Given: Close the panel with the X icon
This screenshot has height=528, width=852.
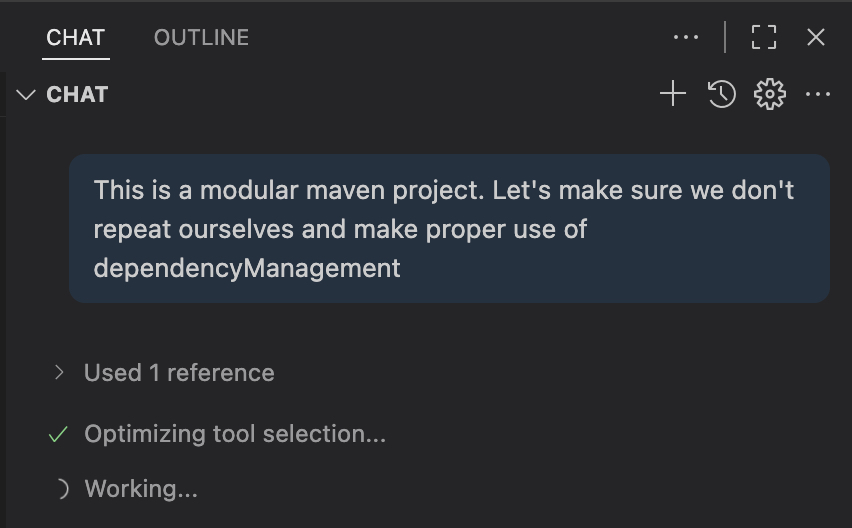Looking at the screenshot, I should tap(816, 38).
